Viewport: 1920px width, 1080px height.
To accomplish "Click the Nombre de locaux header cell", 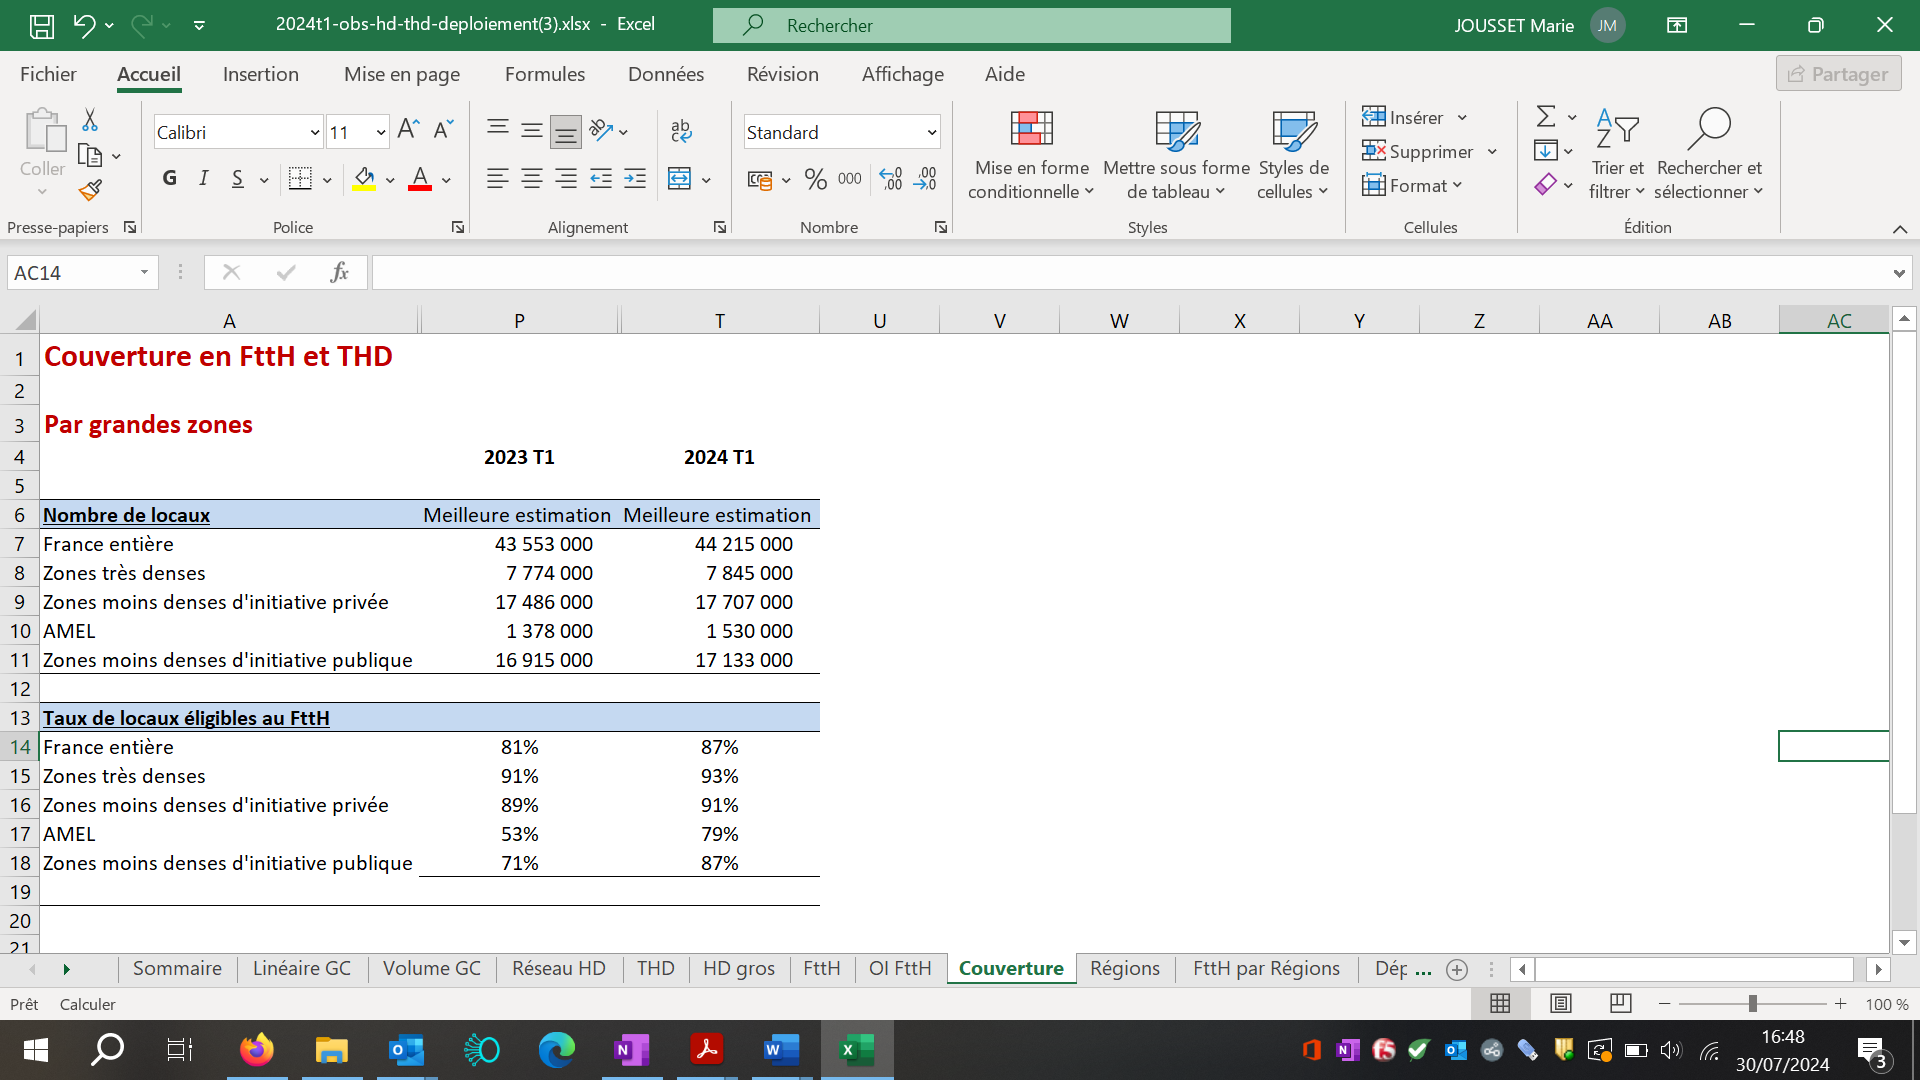I will [126, 515].
